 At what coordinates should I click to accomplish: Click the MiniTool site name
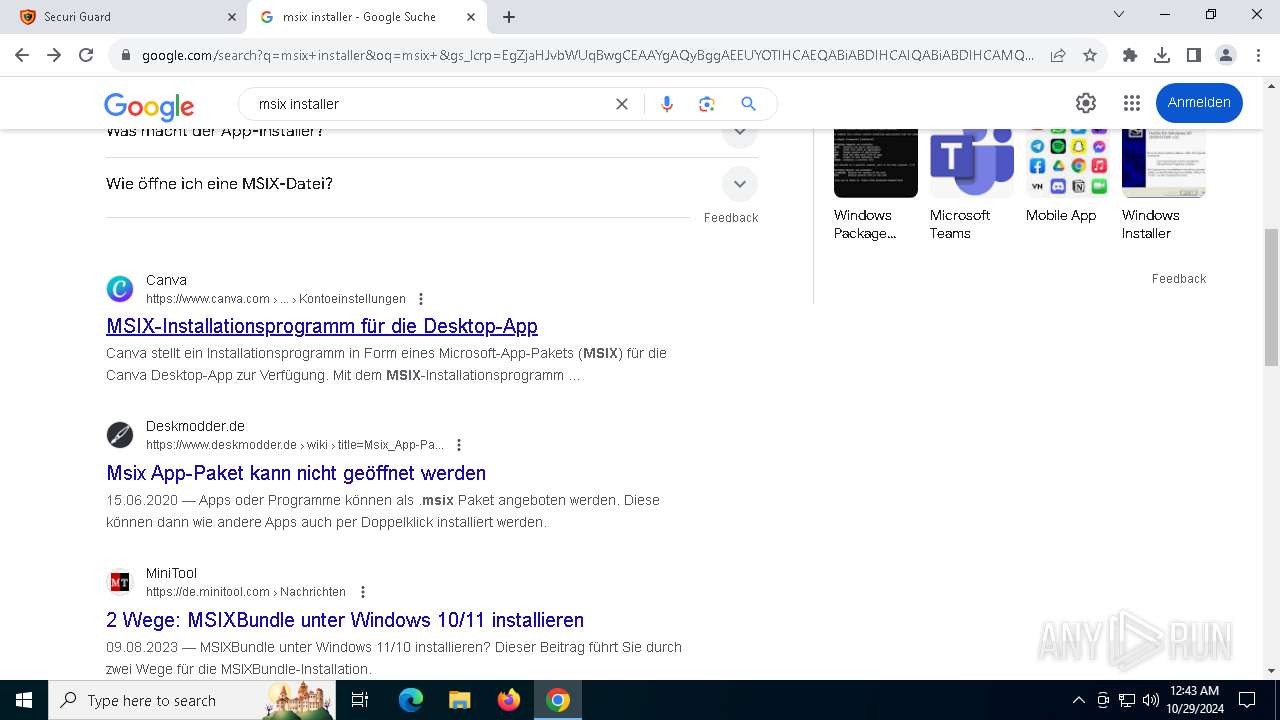[171, 573]
